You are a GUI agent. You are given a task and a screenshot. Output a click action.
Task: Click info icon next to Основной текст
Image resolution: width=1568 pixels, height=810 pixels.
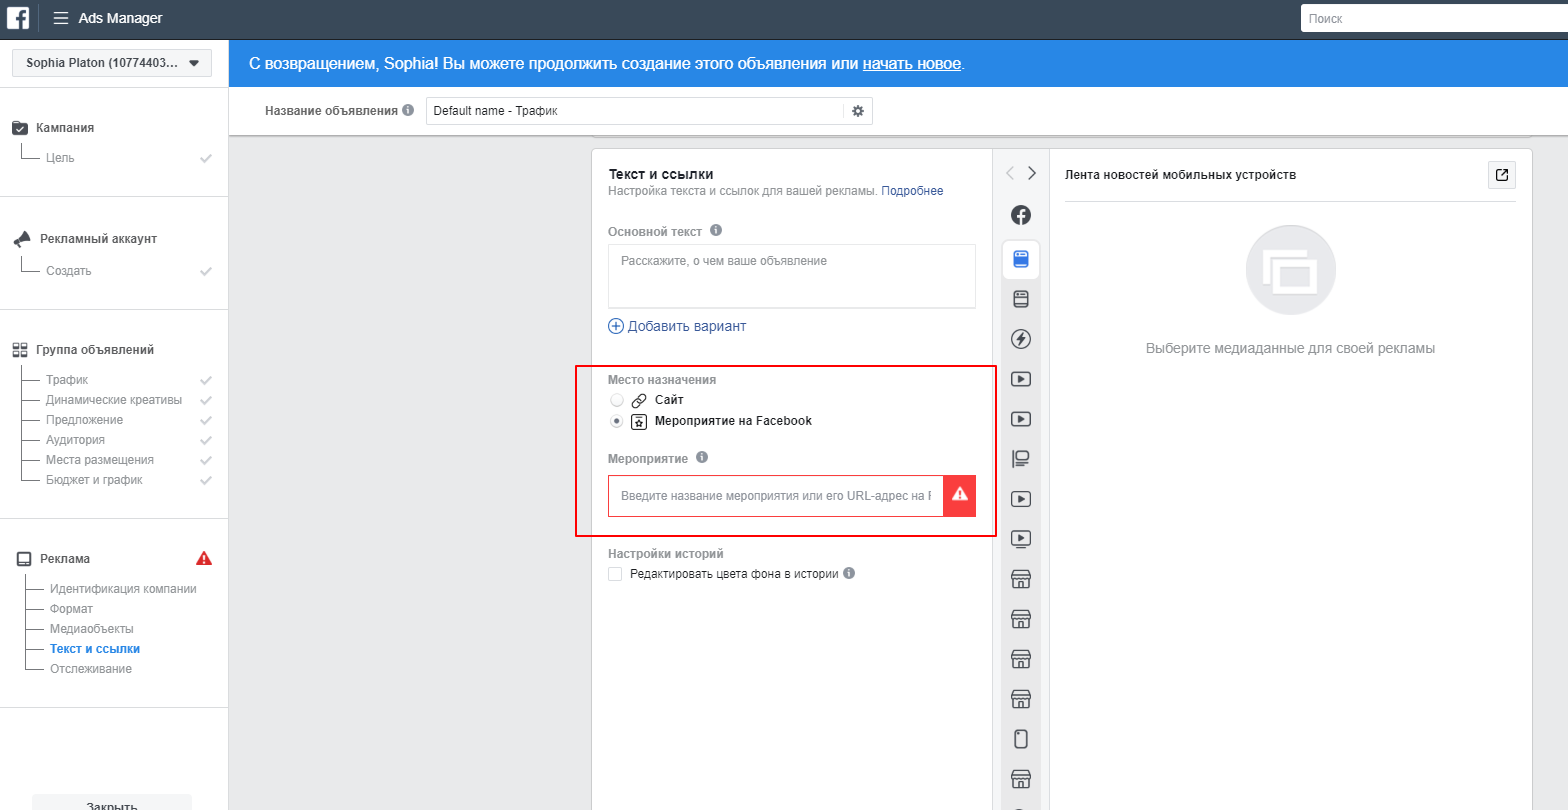[715, 230]
